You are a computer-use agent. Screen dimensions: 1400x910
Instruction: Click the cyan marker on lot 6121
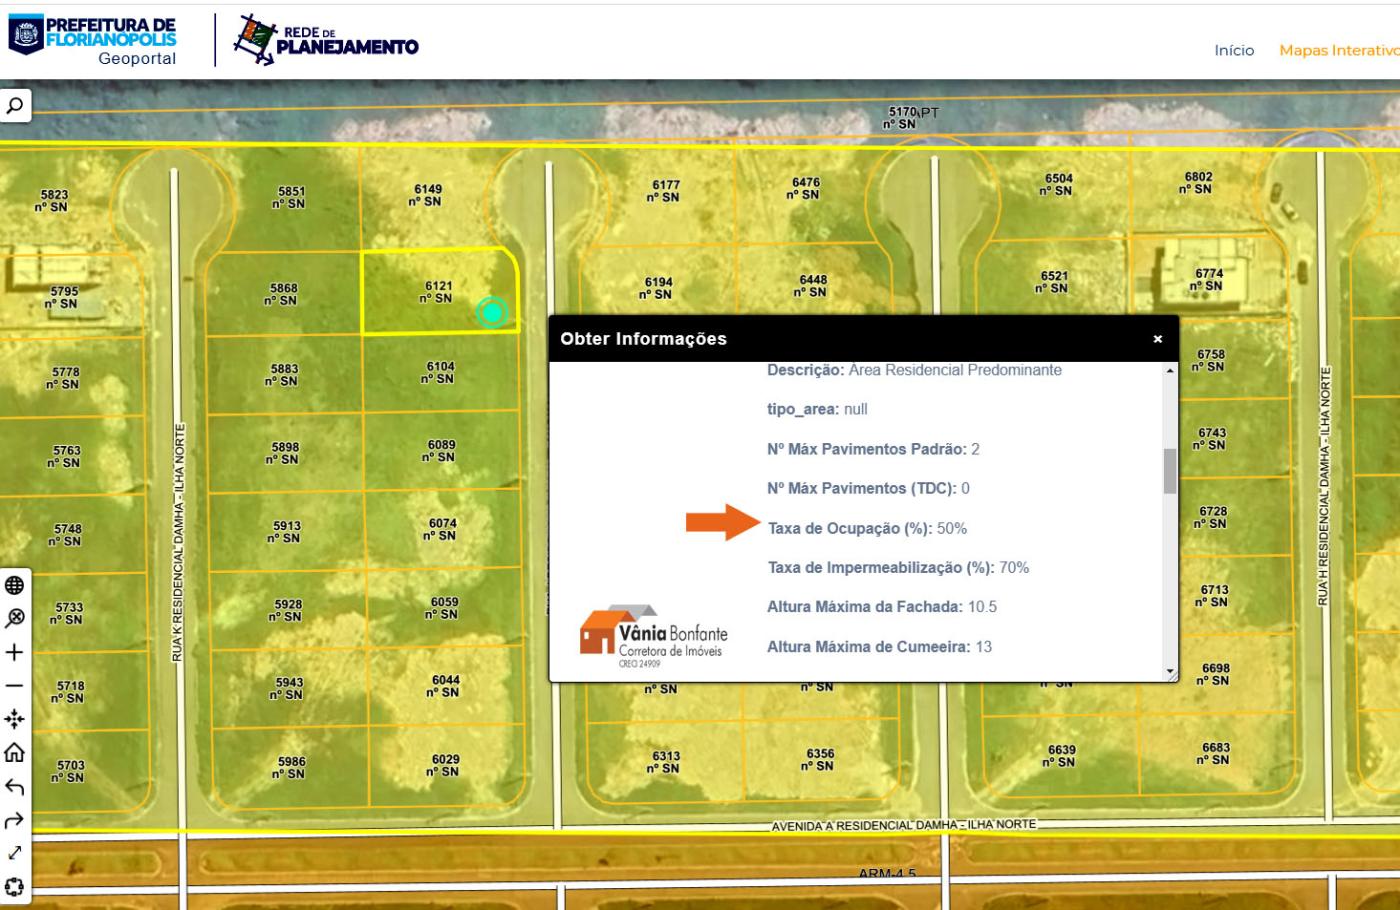click(492, 313)
